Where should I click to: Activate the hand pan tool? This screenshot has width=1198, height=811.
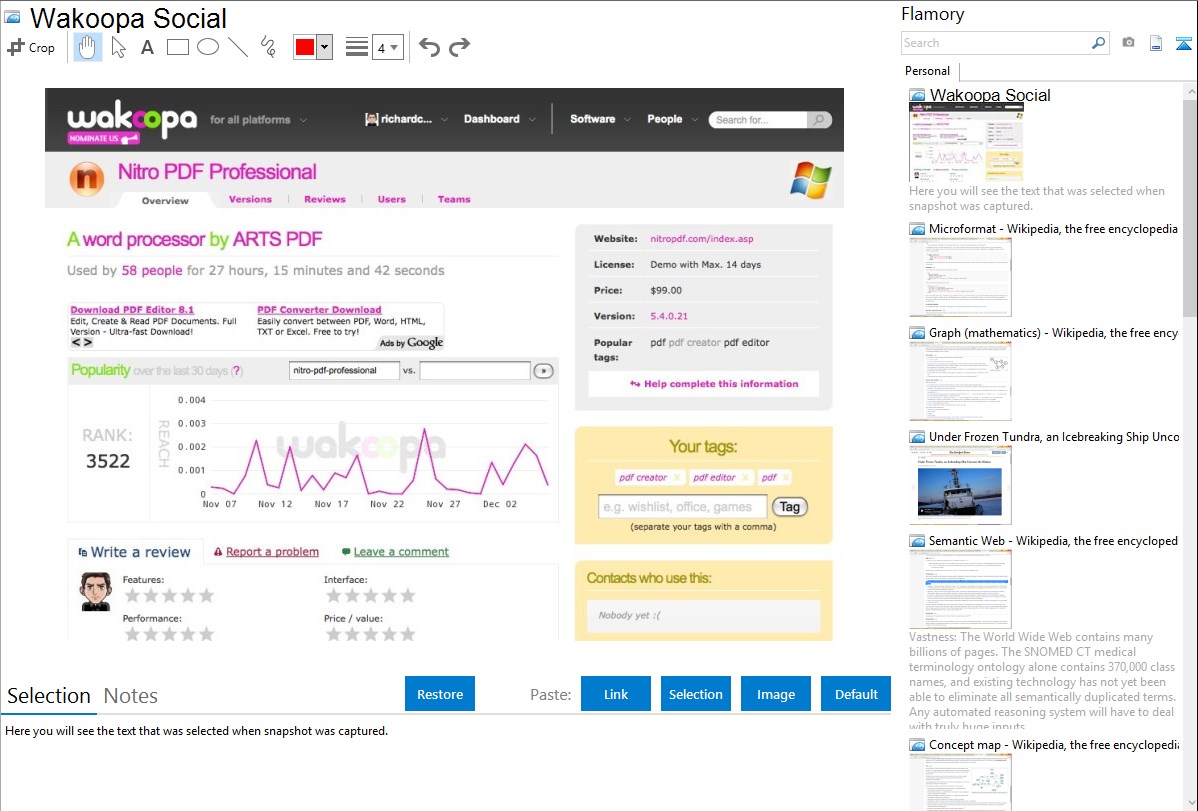(88, 47)
